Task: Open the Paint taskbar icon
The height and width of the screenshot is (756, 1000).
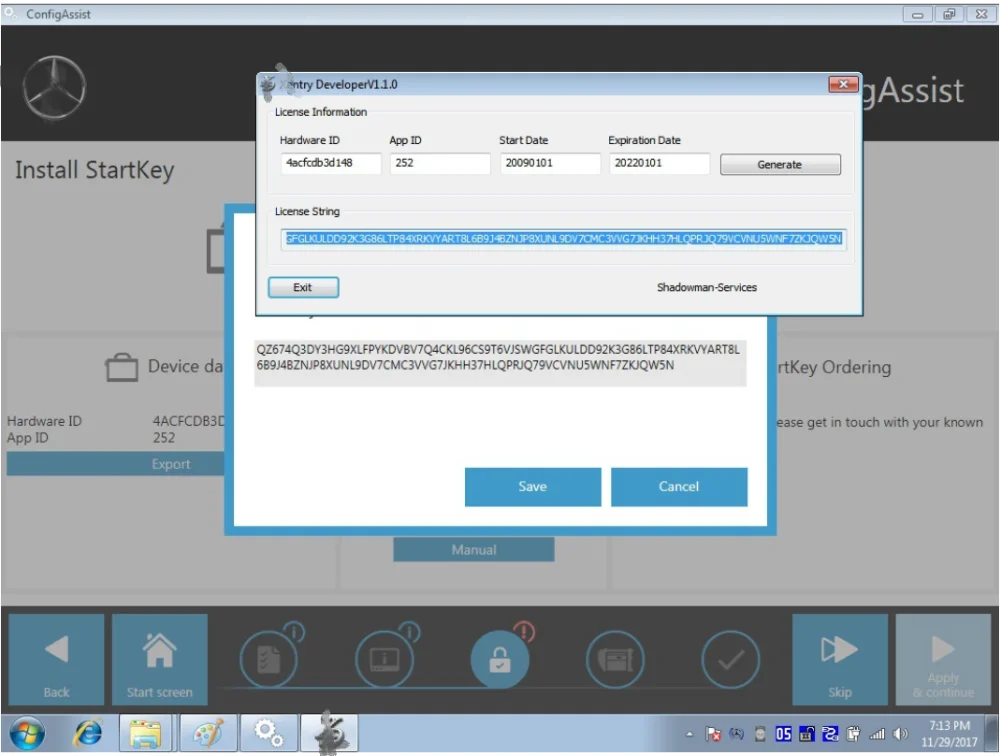Action: click(x=208, y=734)
